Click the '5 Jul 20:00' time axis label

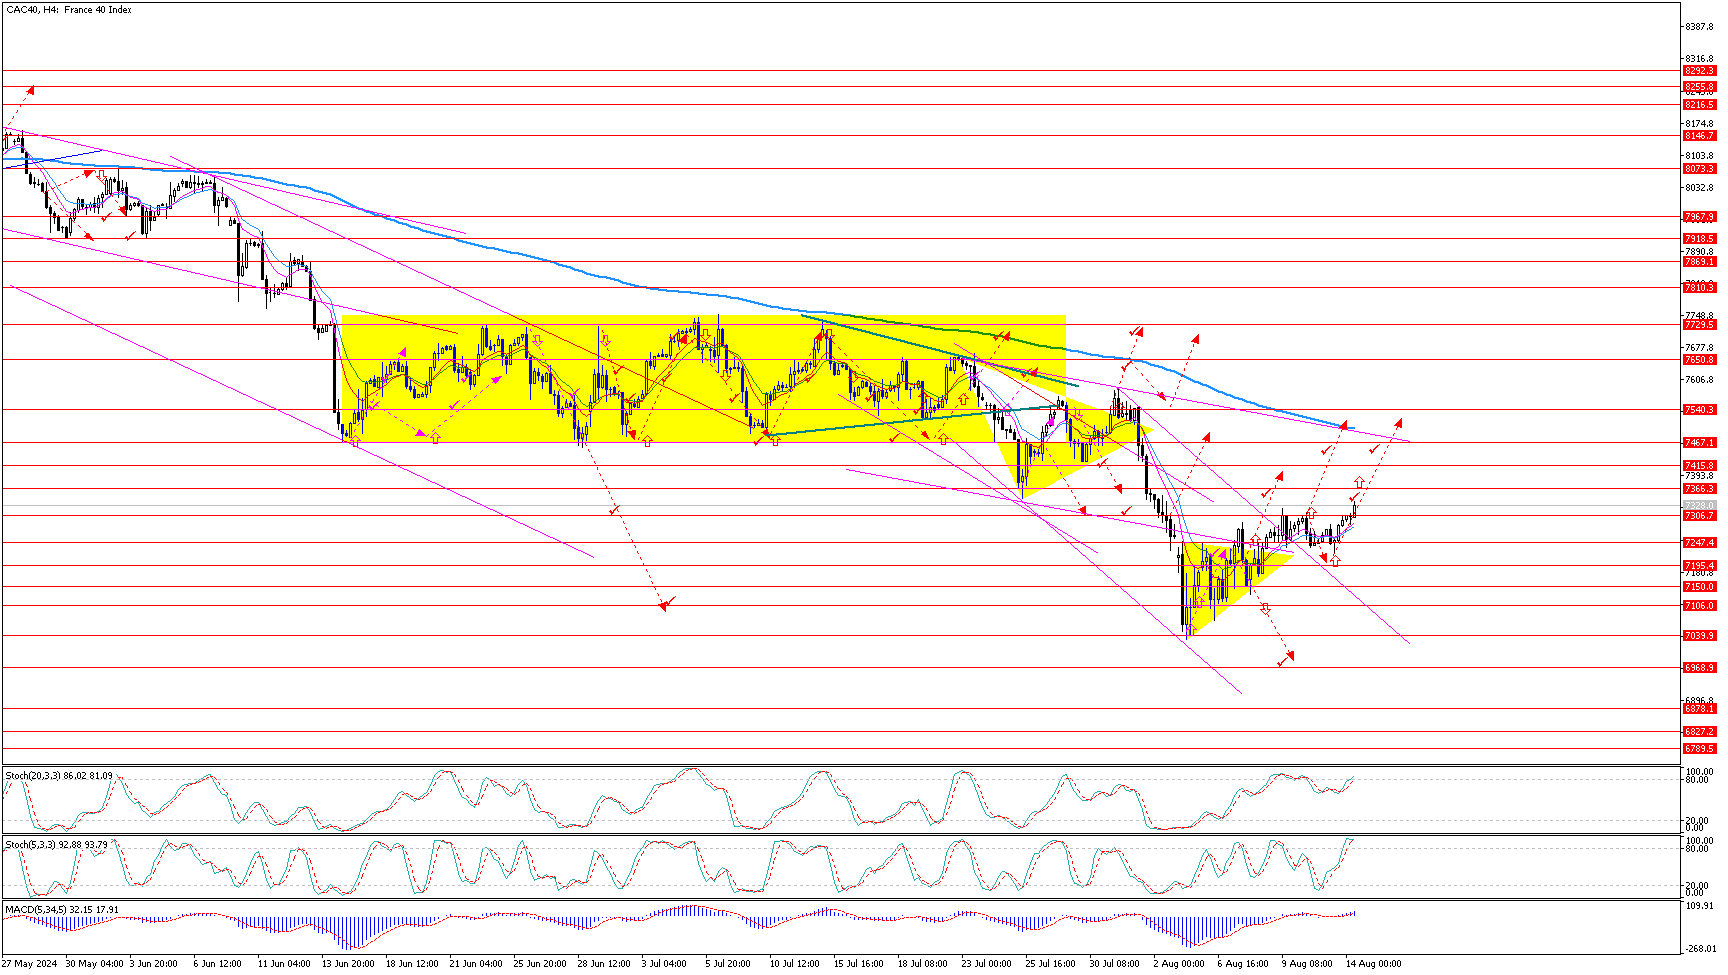(728, 964)
